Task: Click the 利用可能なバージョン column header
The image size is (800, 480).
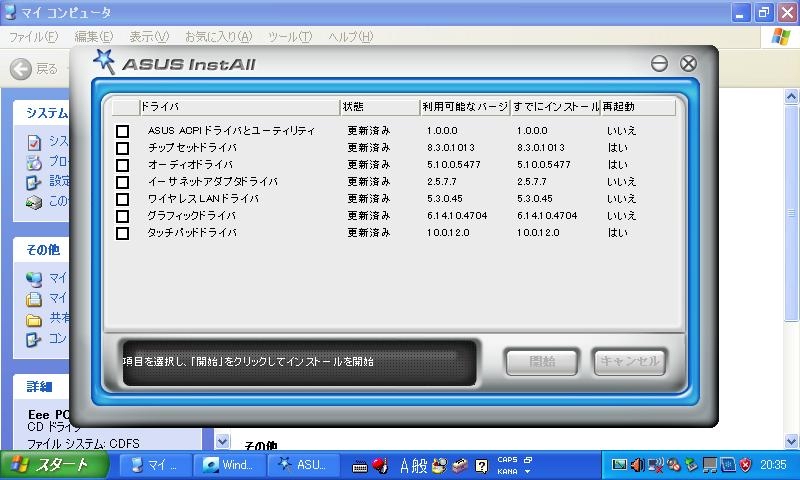Action: coord(465,107)
